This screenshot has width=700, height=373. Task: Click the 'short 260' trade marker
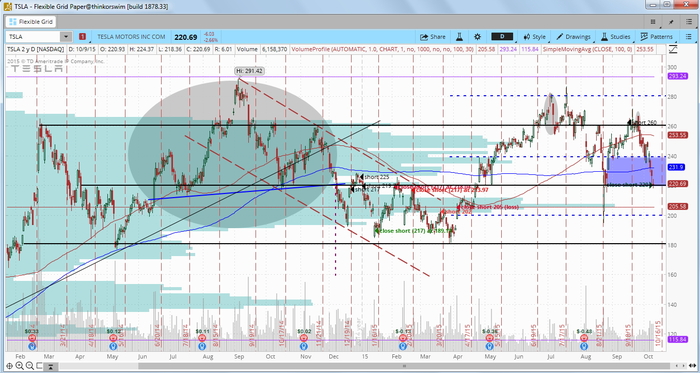[x=642, y=122]
